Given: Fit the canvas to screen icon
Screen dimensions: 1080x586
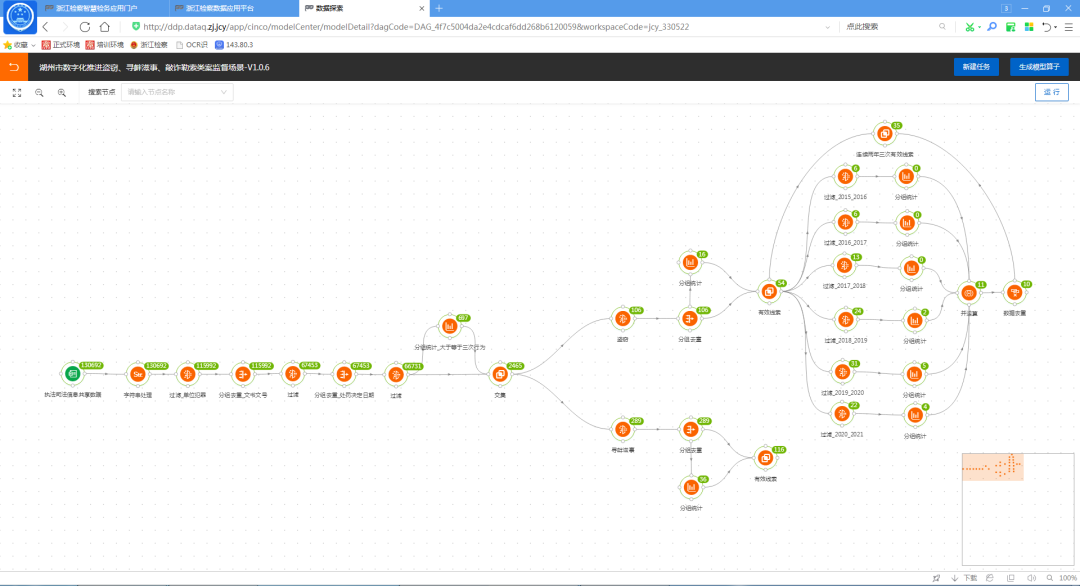Looking at the screenshot, I should pyautogui.click(x=16, y=92).
